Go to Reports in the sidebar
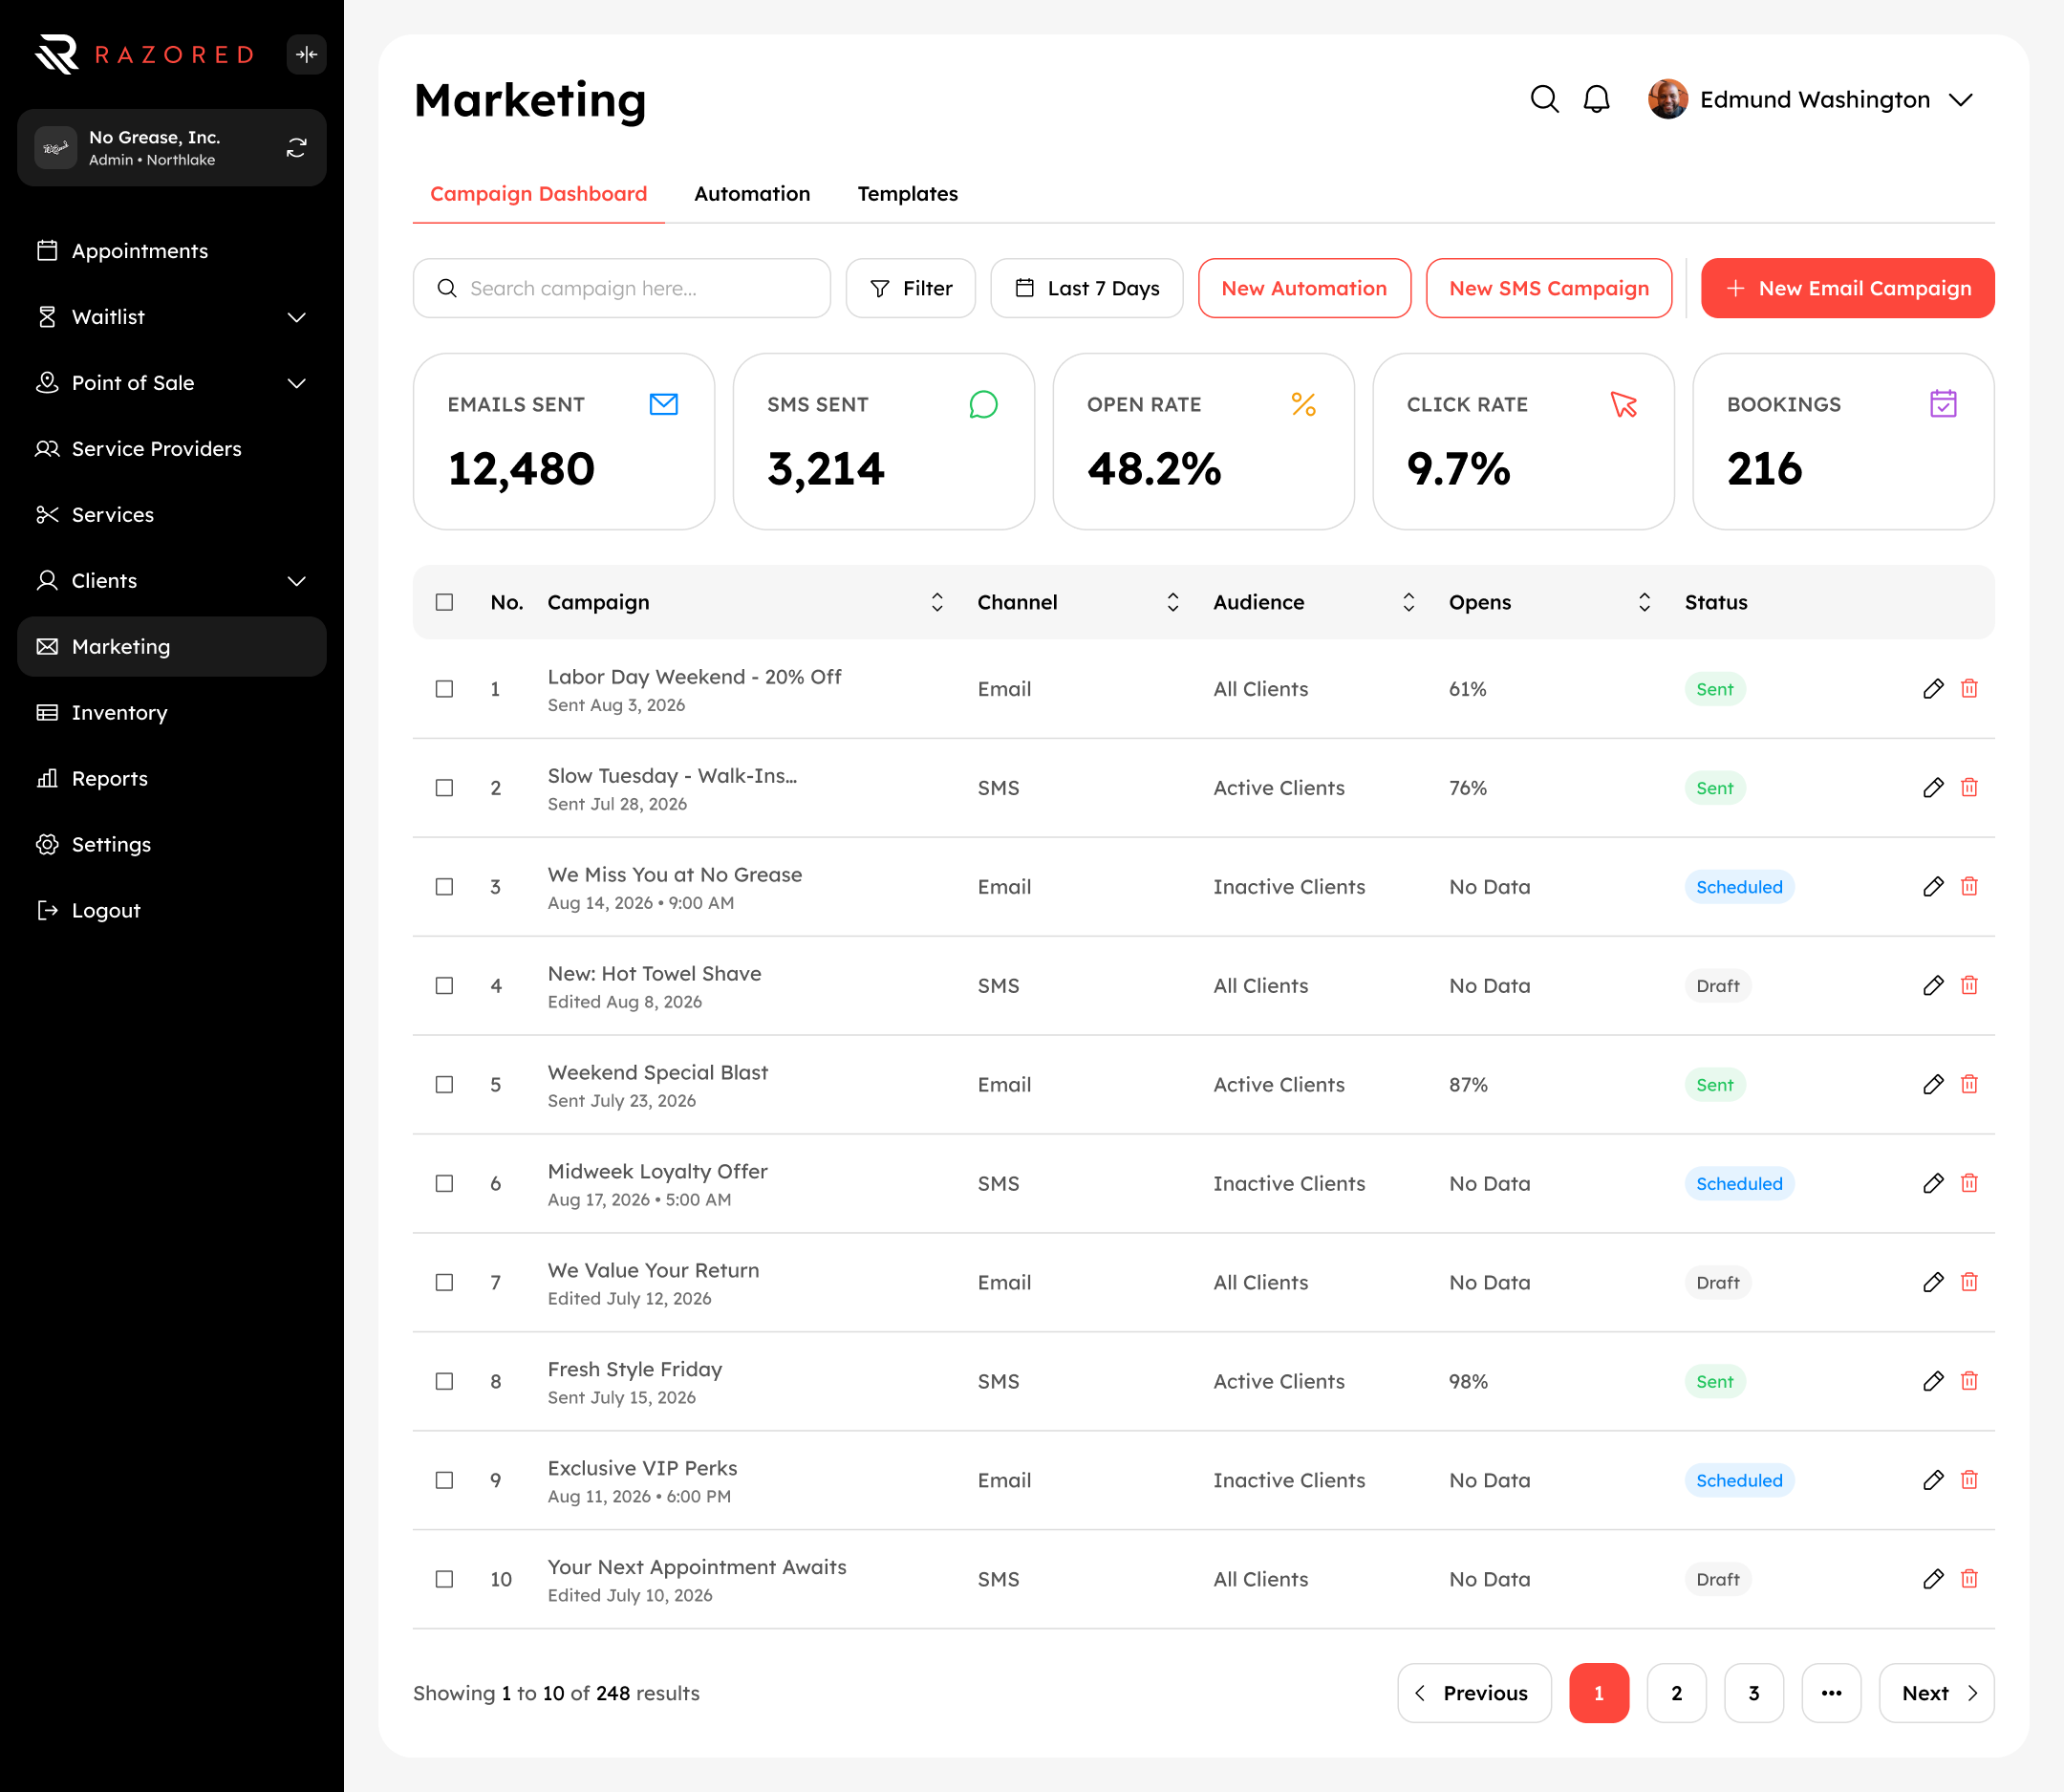This screenshot has width=2064, height=1792. (171, 779)
